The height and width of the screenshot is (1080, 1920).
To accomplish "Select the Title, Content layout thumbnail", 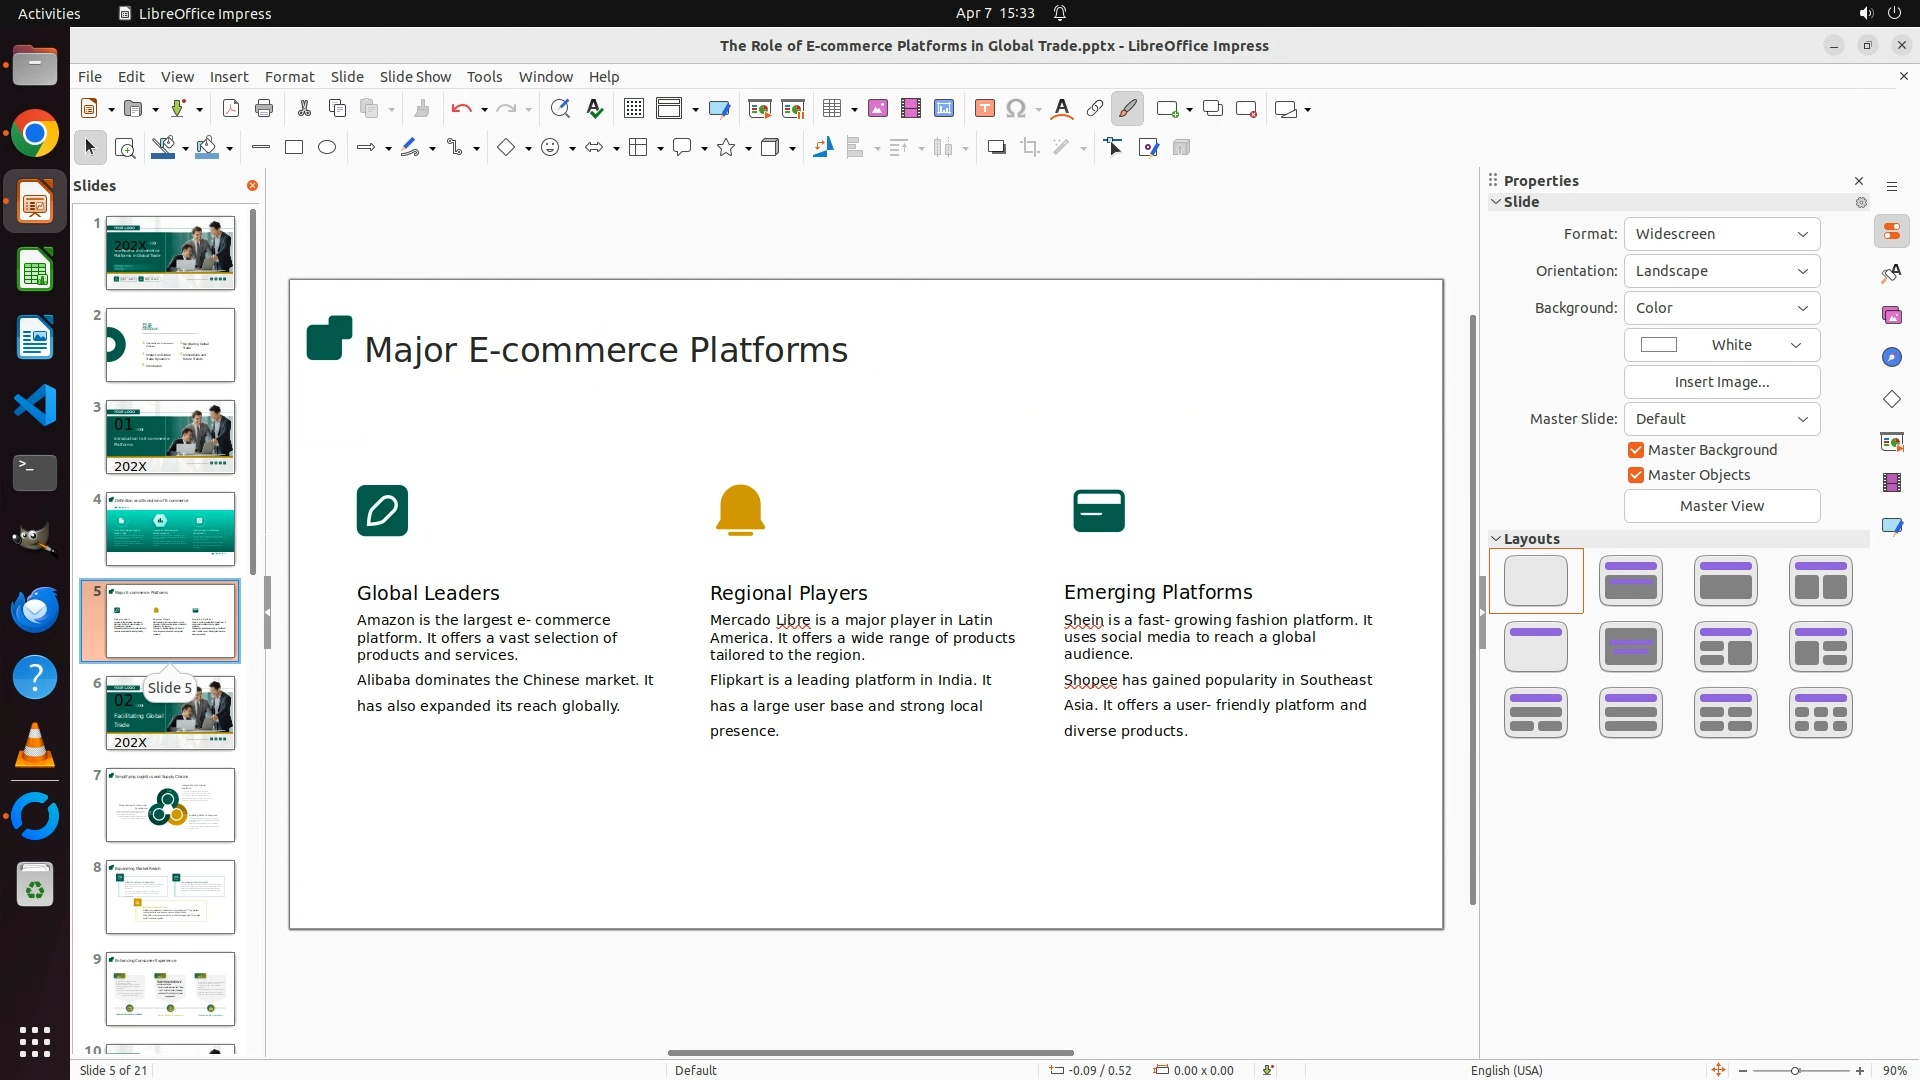I will pyautogui.click(x=1725, y=581).
